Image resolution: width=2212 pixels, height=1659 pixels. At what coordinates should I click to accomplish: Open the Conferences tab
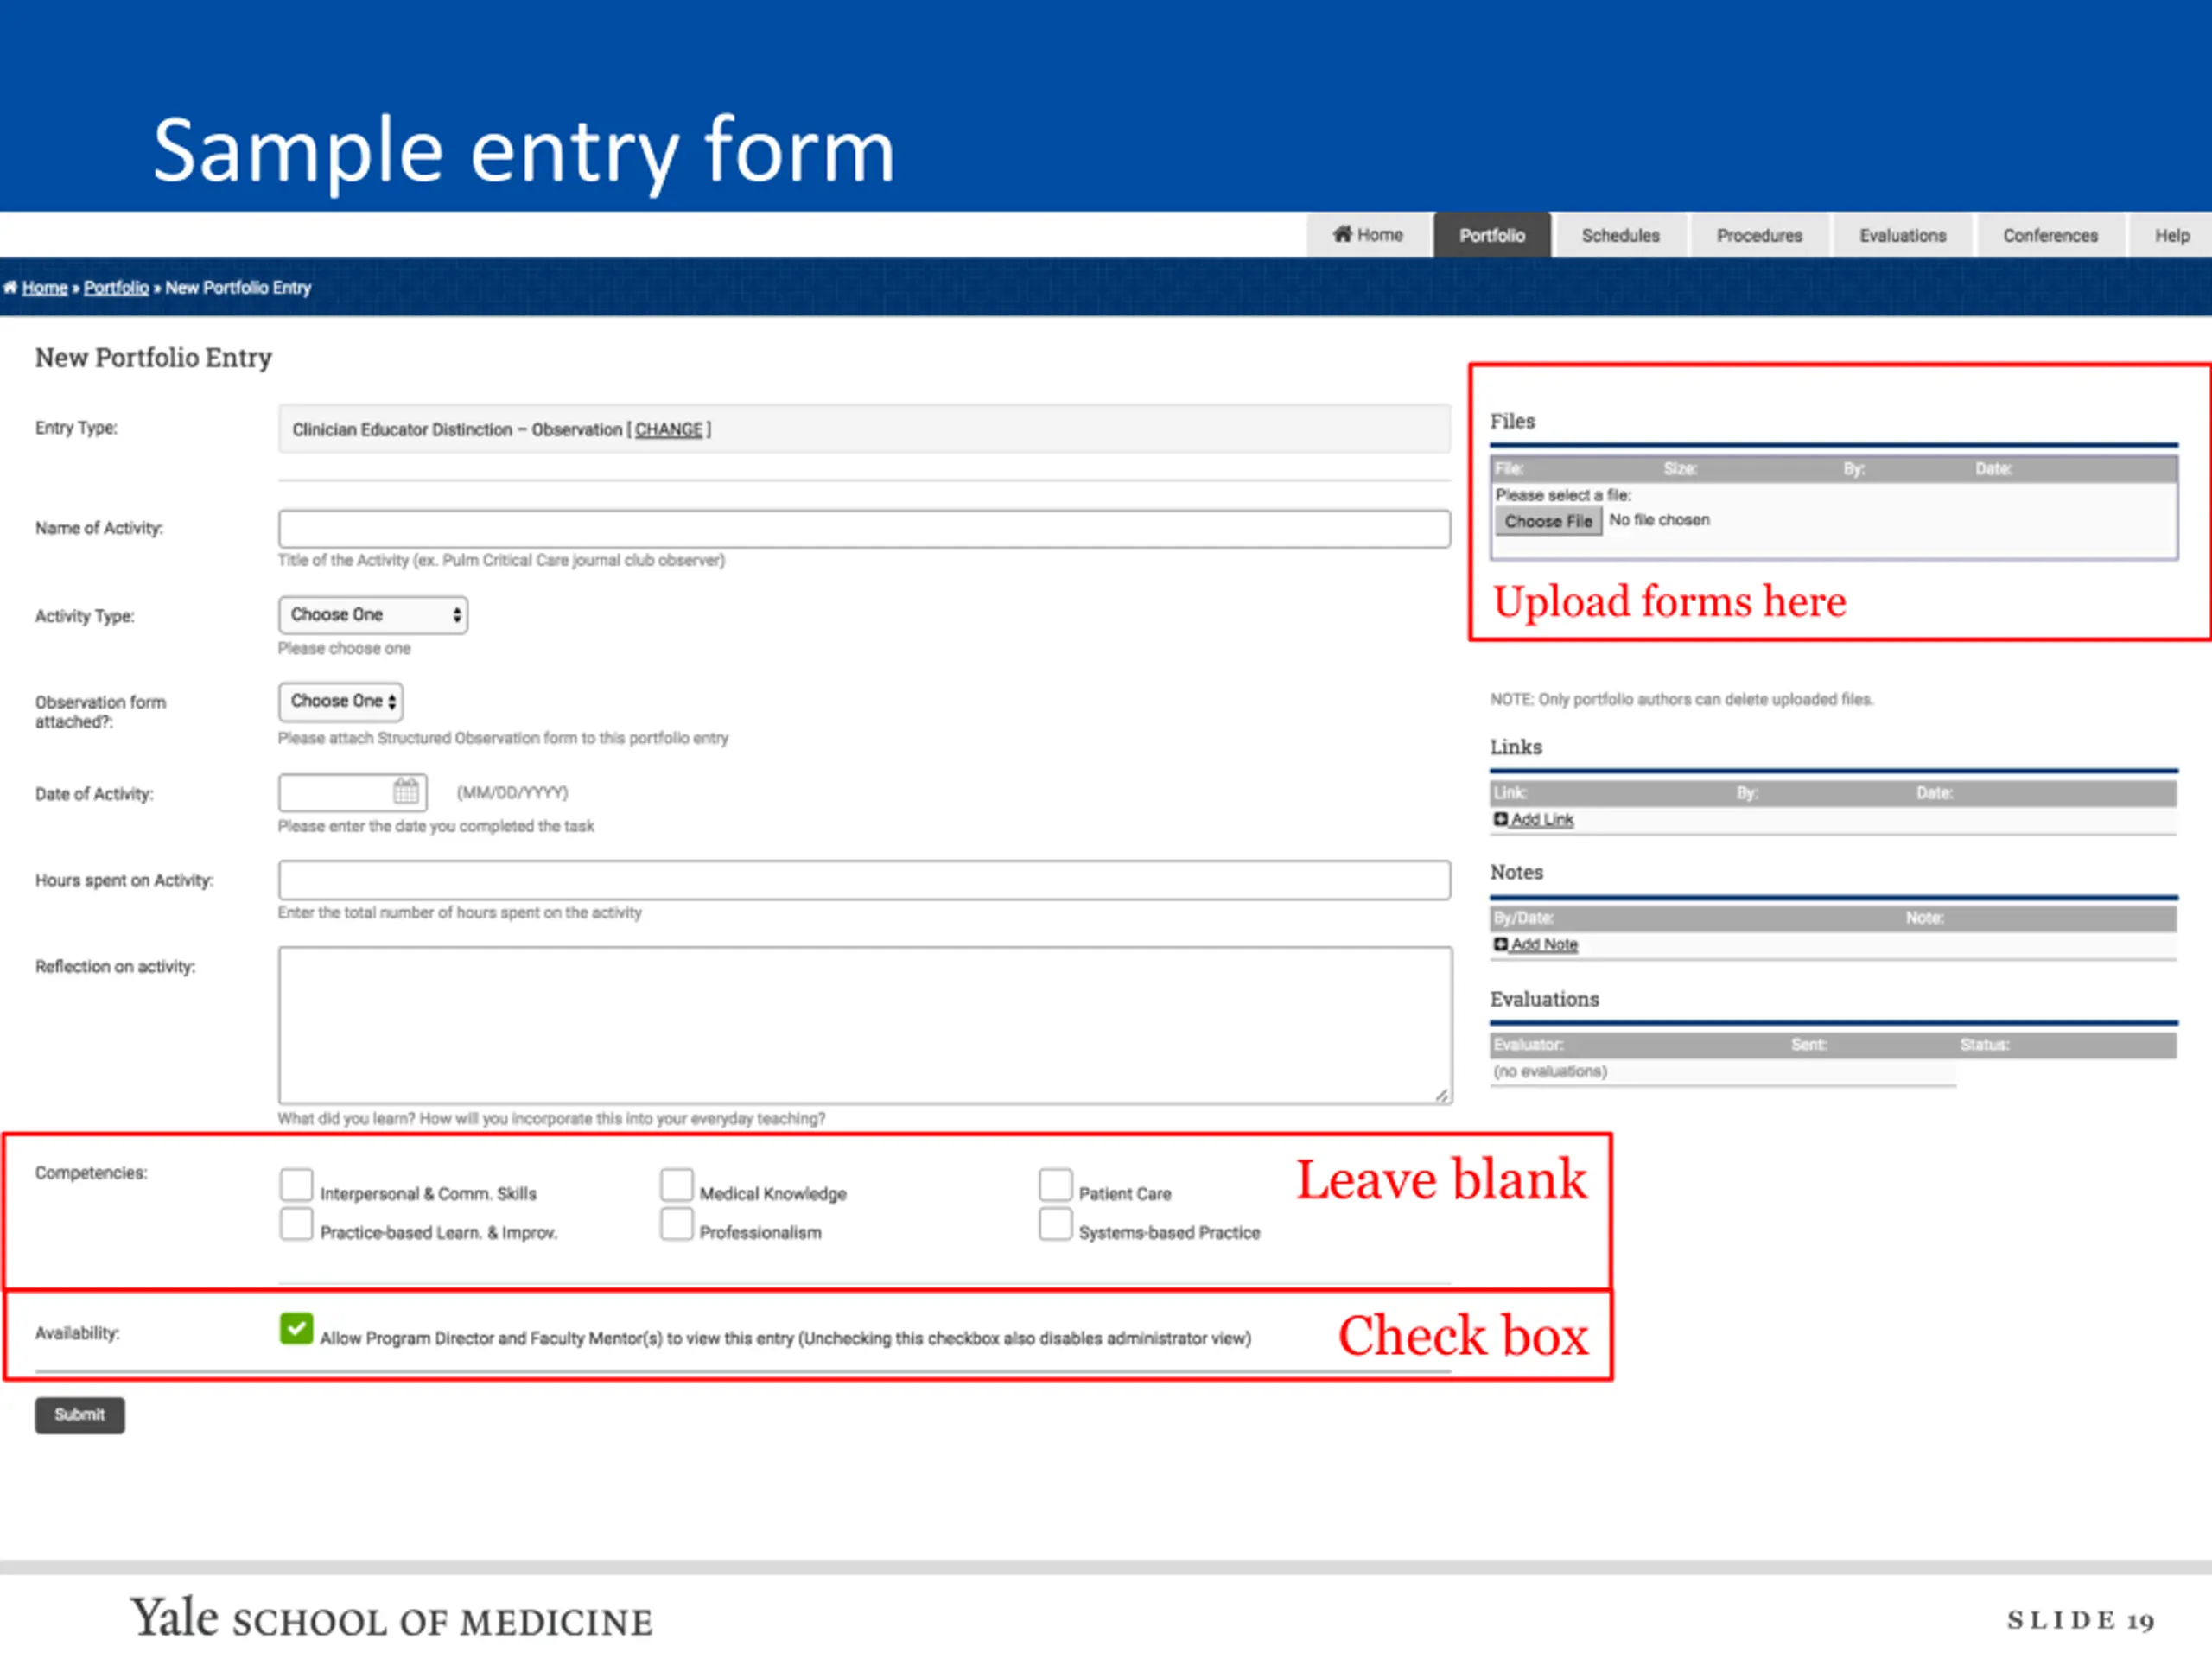tap(2050, 235)
